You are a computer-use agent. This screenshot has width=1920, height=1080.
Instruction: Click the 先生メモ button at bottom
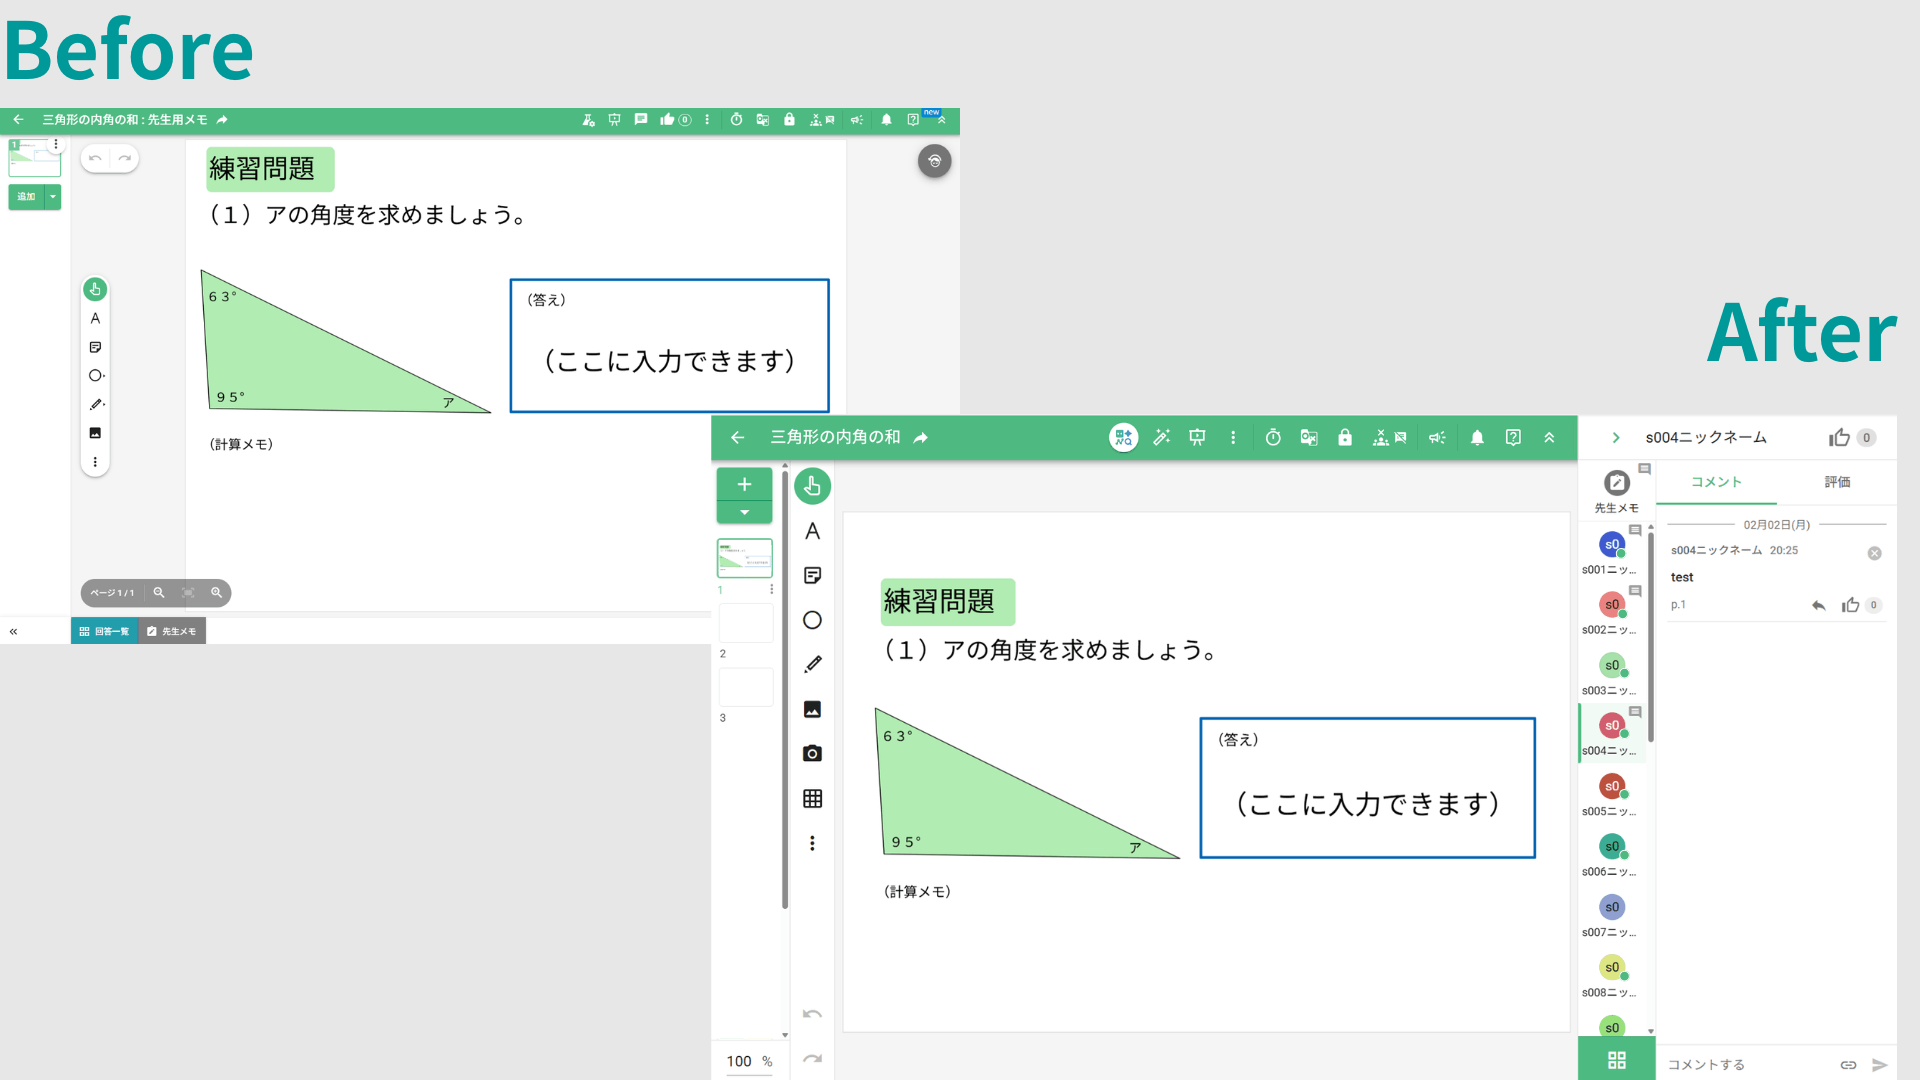tap(172, 631)
